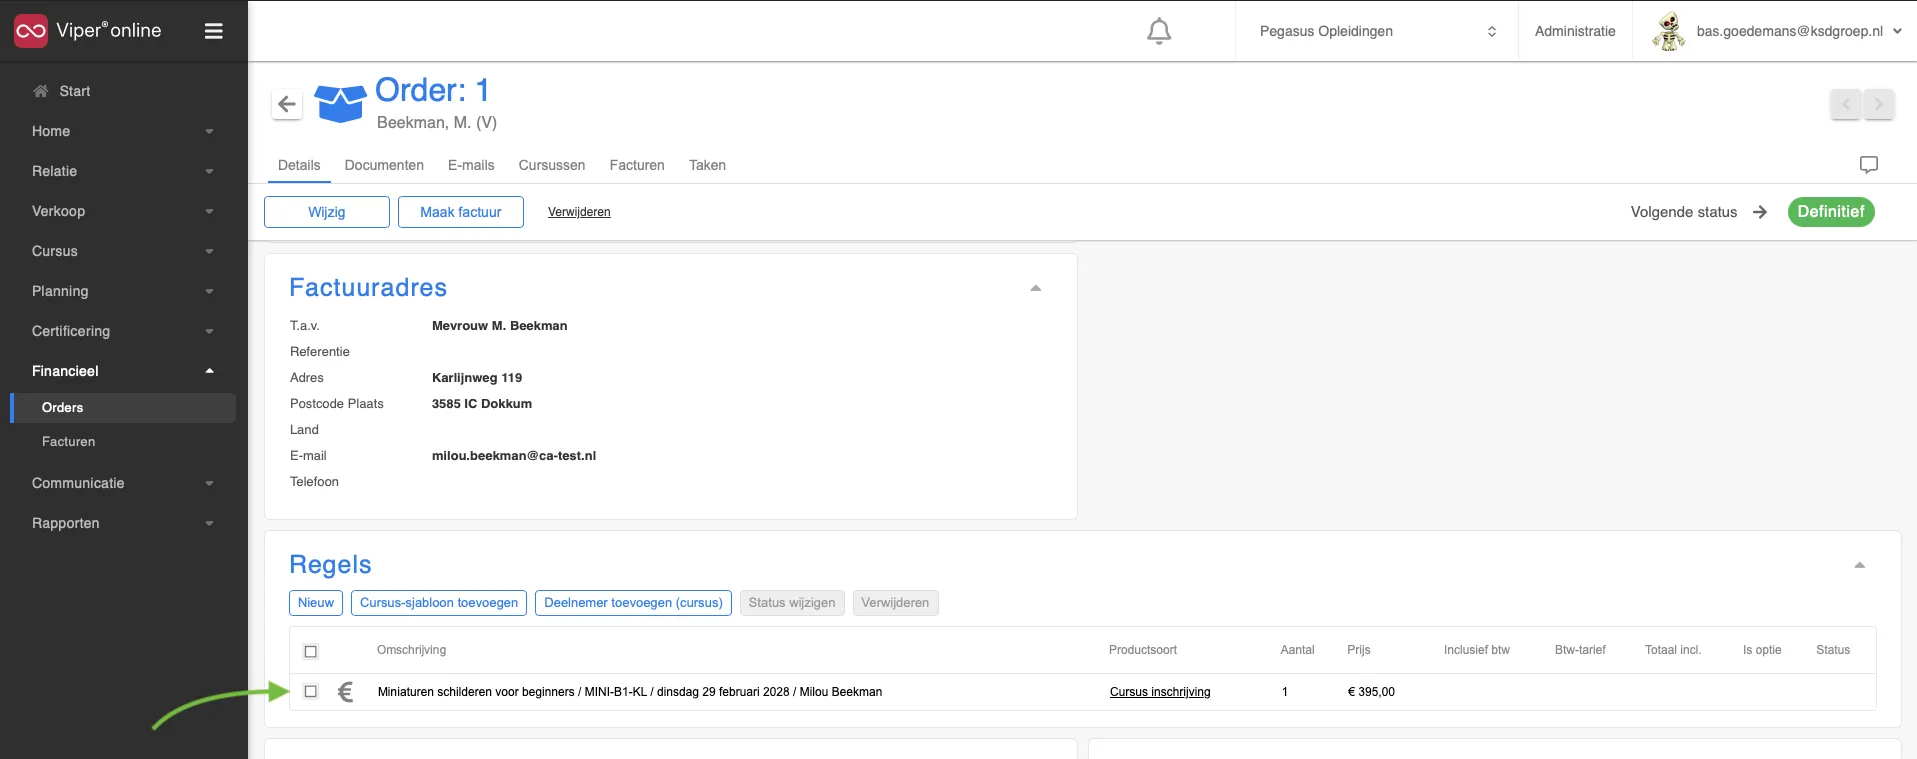
Task: Set status to Definitief
Action: click(1831, 212)
